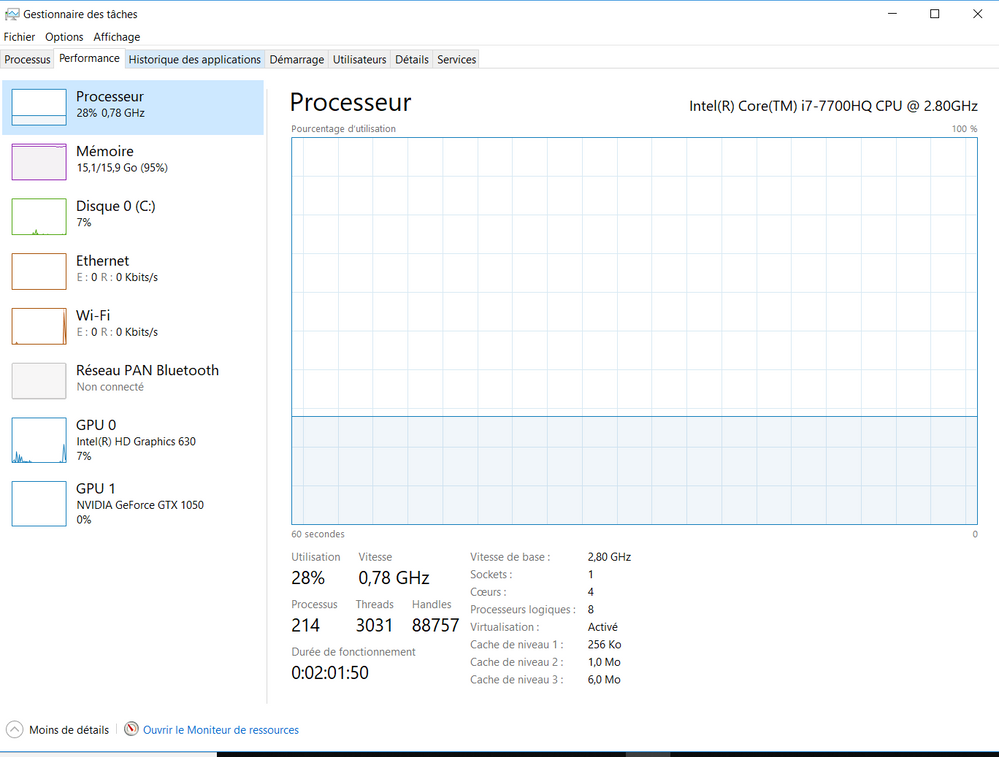999x757 pixels.
Task: Select the Ethernet graph thumbnail
Action: [39, 271]
